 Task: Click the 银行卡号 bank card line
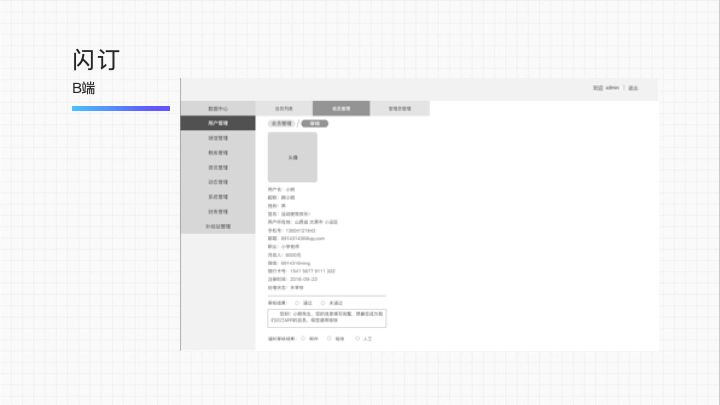(302, 271)
